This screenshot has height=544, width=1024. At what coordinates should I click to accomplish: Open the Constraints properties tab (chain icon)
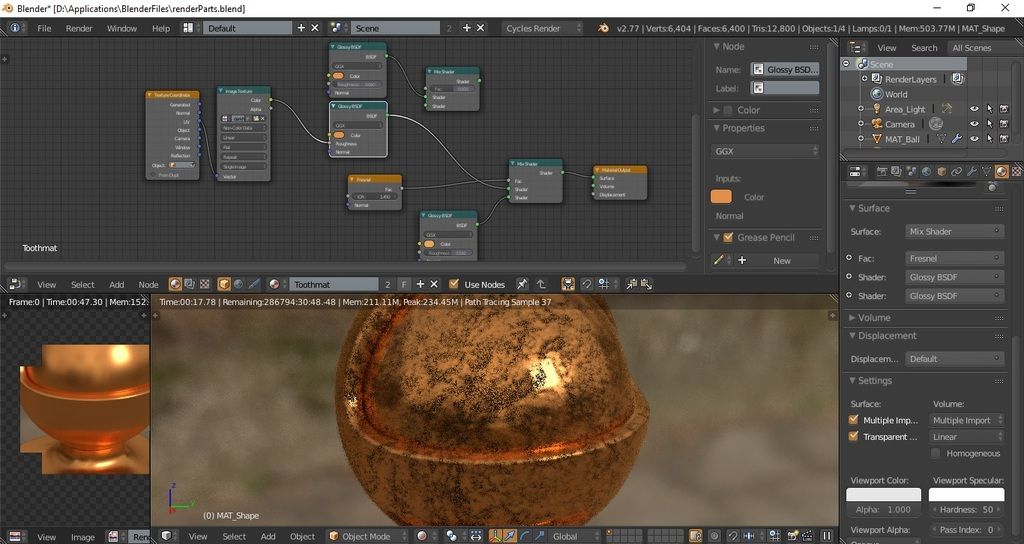[x=957, y=172]
